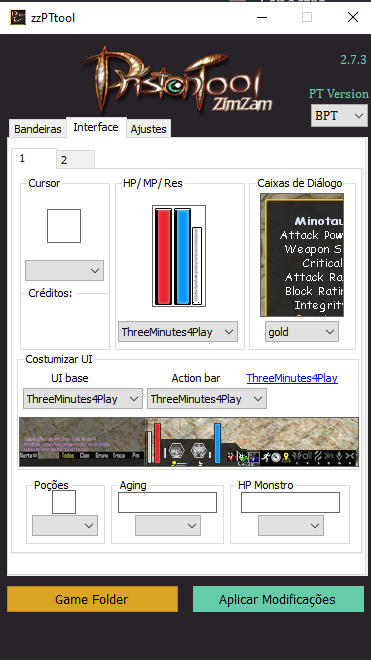
Task: Click the ThreeMinutes4Play hyperlink
Action: tap(292, 378)
